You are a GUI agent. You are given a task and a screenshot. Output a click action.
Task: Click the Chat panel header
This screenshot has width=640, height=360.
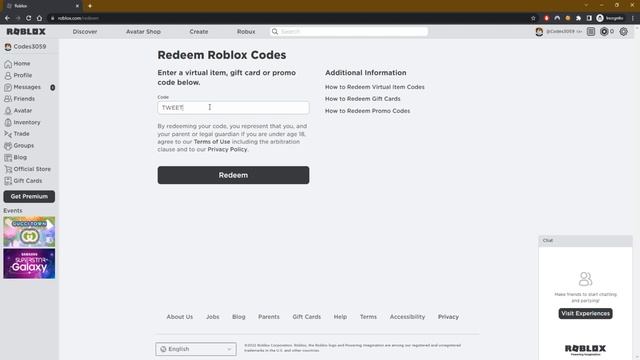pos(585,241)
